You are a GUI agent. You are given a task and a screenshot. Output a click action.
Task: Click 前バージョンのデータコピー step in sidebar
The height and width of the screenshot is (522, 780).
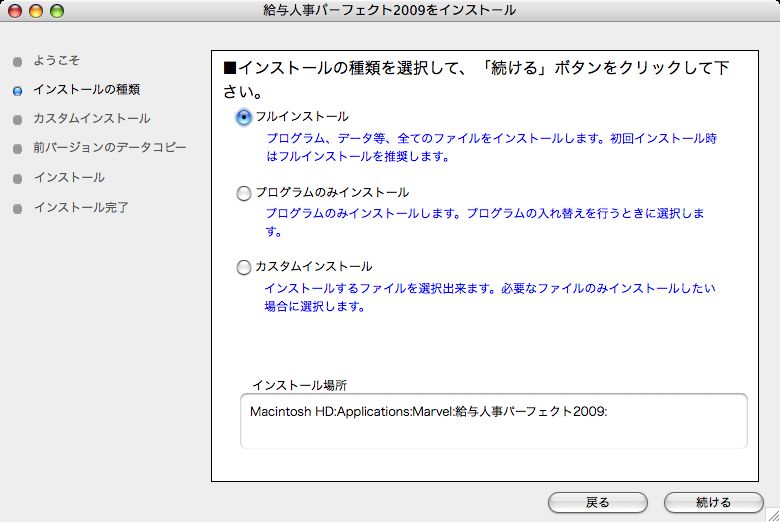[109, 148]
